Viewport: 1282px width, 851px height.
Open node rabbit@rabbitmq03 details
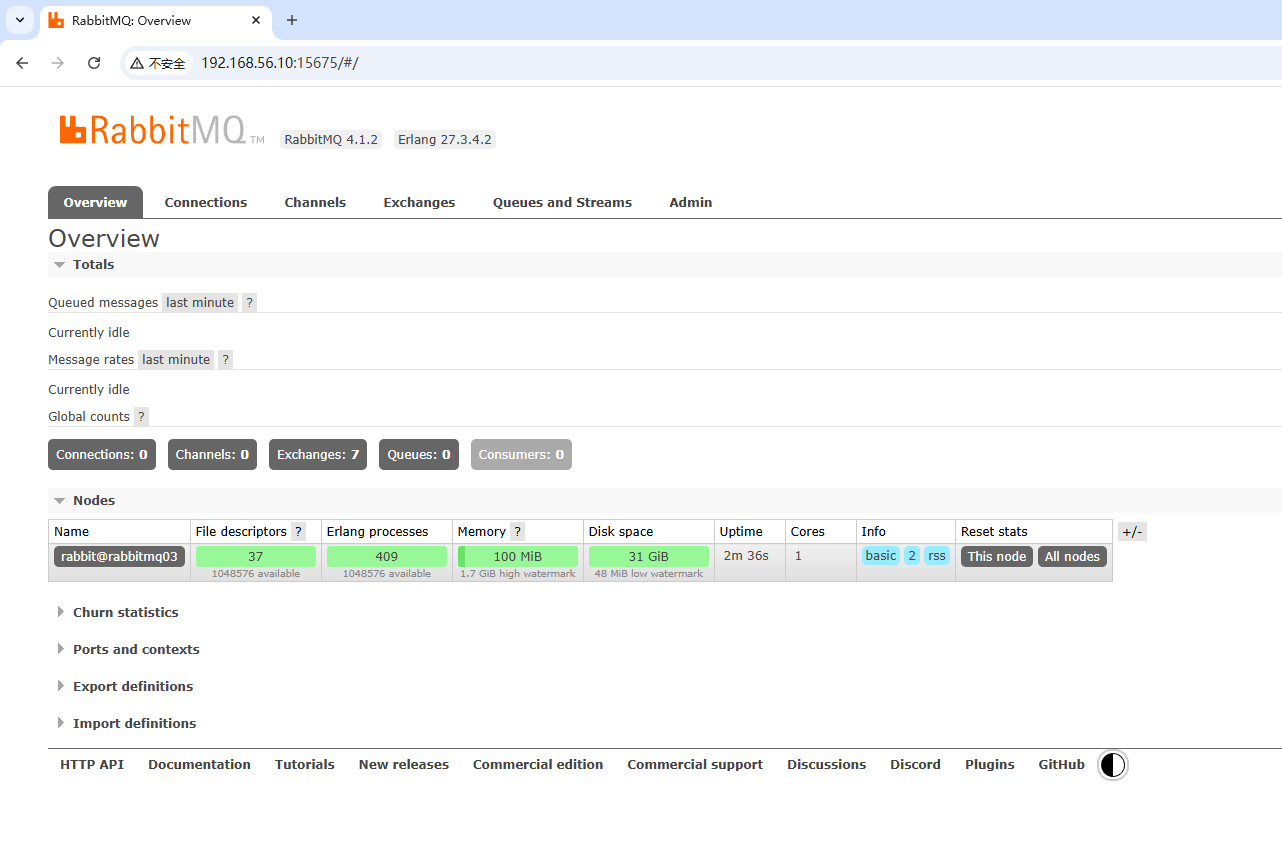coord(119,557)
